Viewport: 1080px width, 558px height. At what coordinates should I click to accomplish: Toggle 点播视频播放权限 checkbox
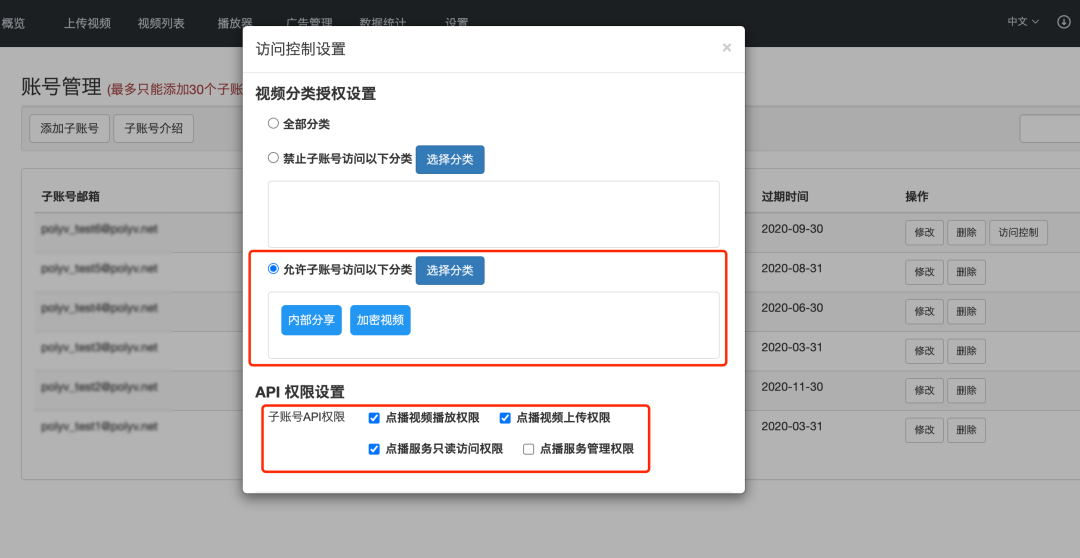(x=374, y=418)
